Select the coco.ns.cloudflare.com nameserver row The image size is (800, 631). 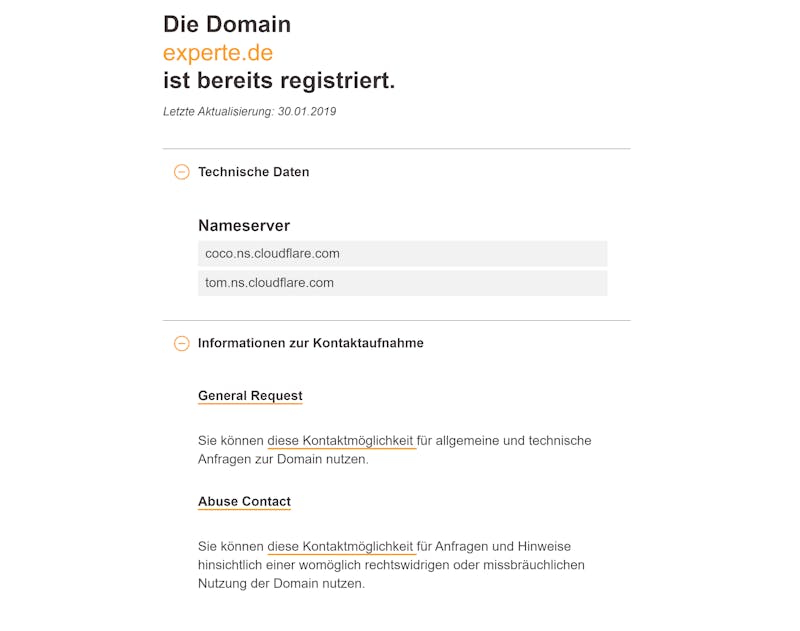coord(403,254)
